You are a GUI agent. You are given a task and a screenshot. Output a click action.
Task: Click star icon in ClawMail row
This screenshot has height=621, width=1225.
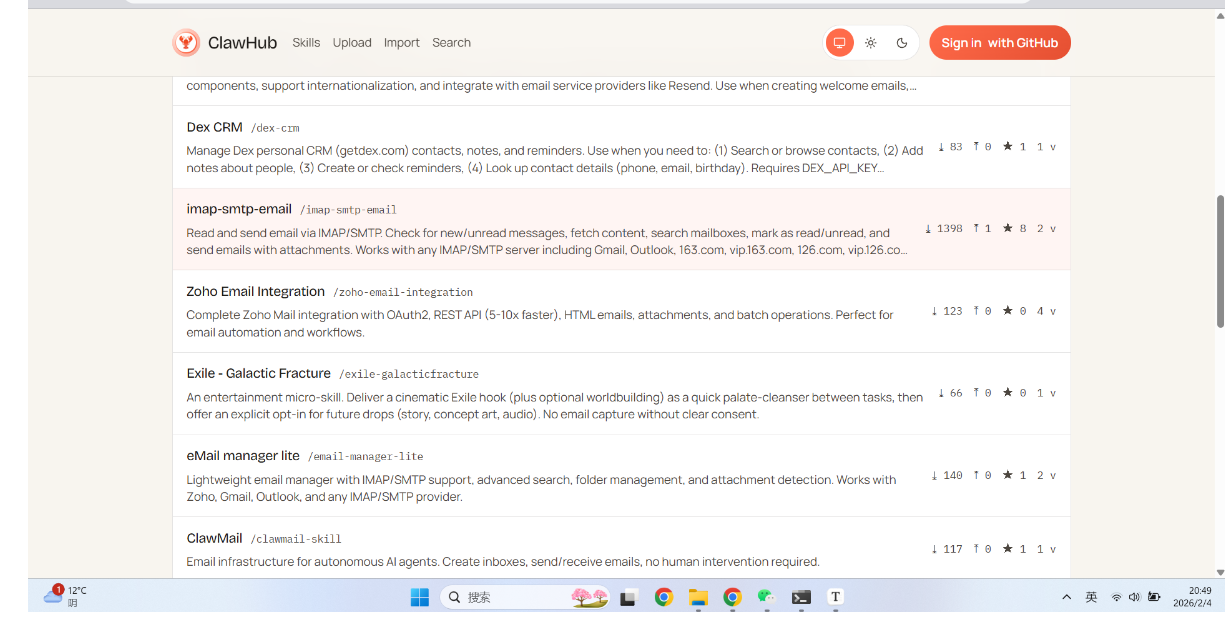point(1008,549)
